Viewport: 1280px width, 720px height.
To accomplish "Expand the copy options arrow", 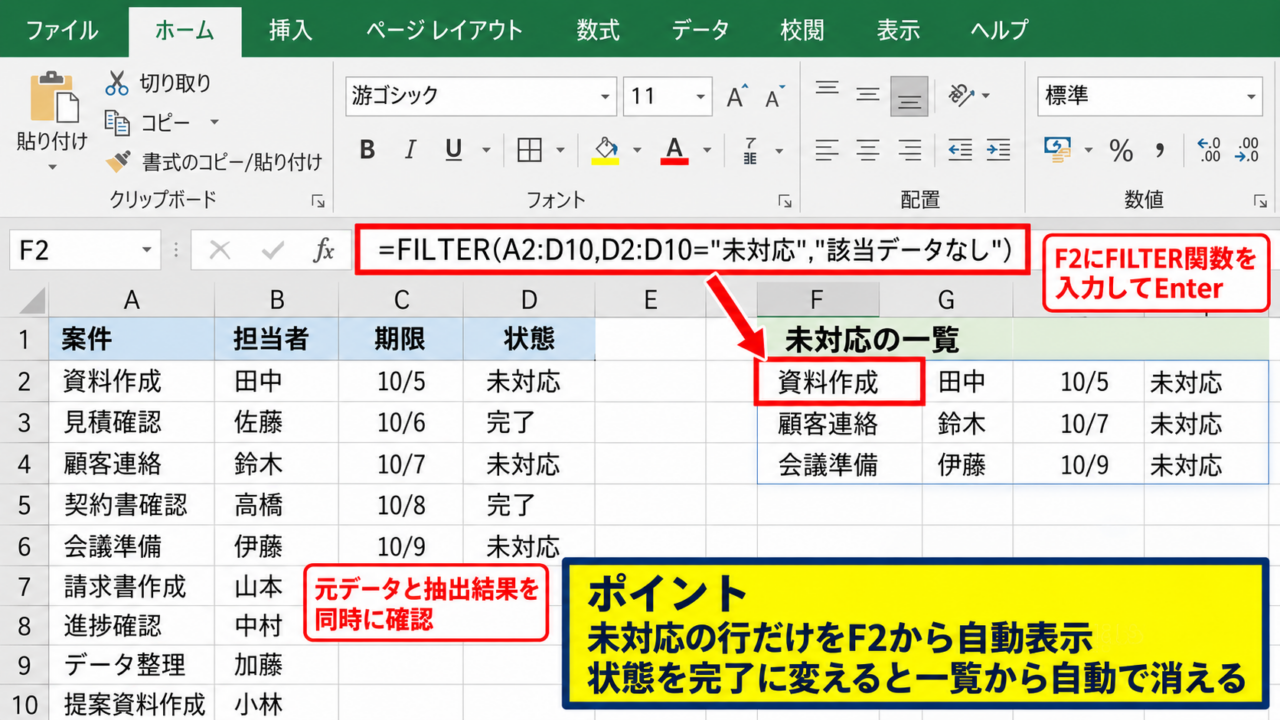I will [x=213, y=123].
